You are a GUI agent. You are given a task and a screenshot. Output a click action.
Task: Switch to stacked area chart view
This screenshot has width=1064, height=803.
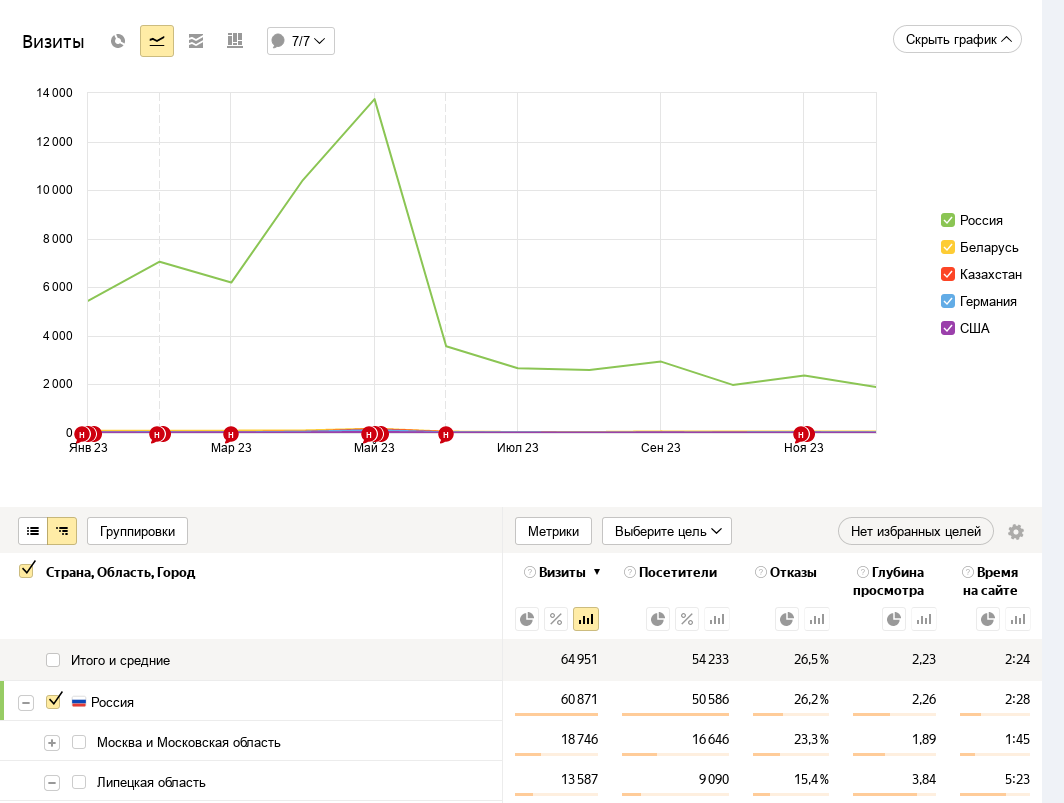coord(196,41)
